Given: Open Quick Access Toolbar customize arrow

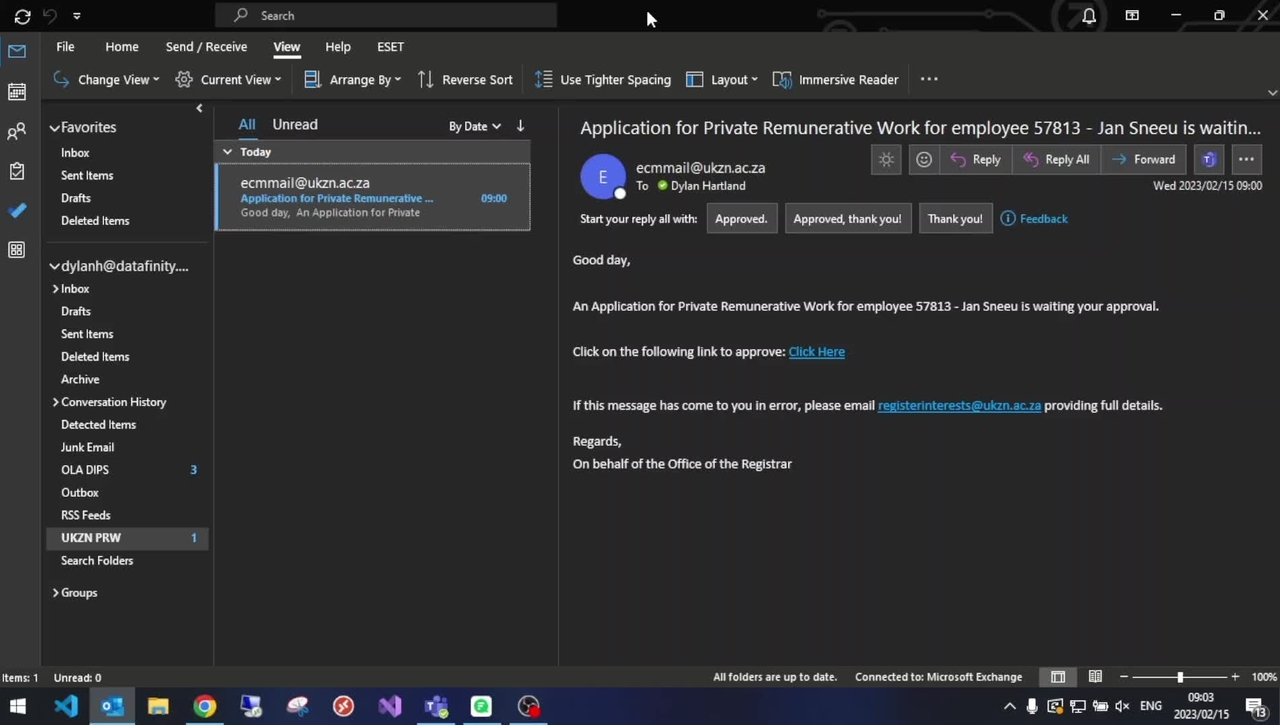Looking at the screenshot, I should point(77,16).
